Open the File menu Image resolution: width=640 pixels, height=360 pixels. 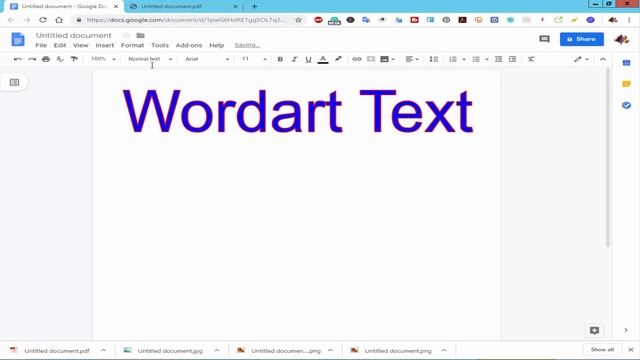(x=41, y=45)
